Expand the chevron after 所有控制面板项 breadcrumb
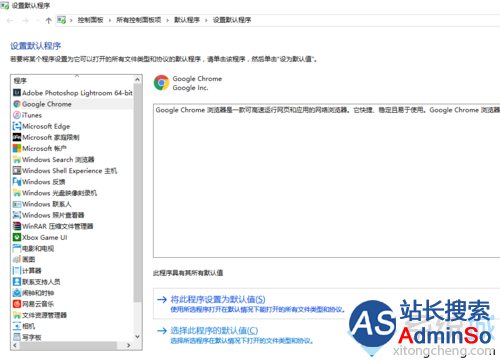Screen dimensions: 500x361 [x=167, y=20]
